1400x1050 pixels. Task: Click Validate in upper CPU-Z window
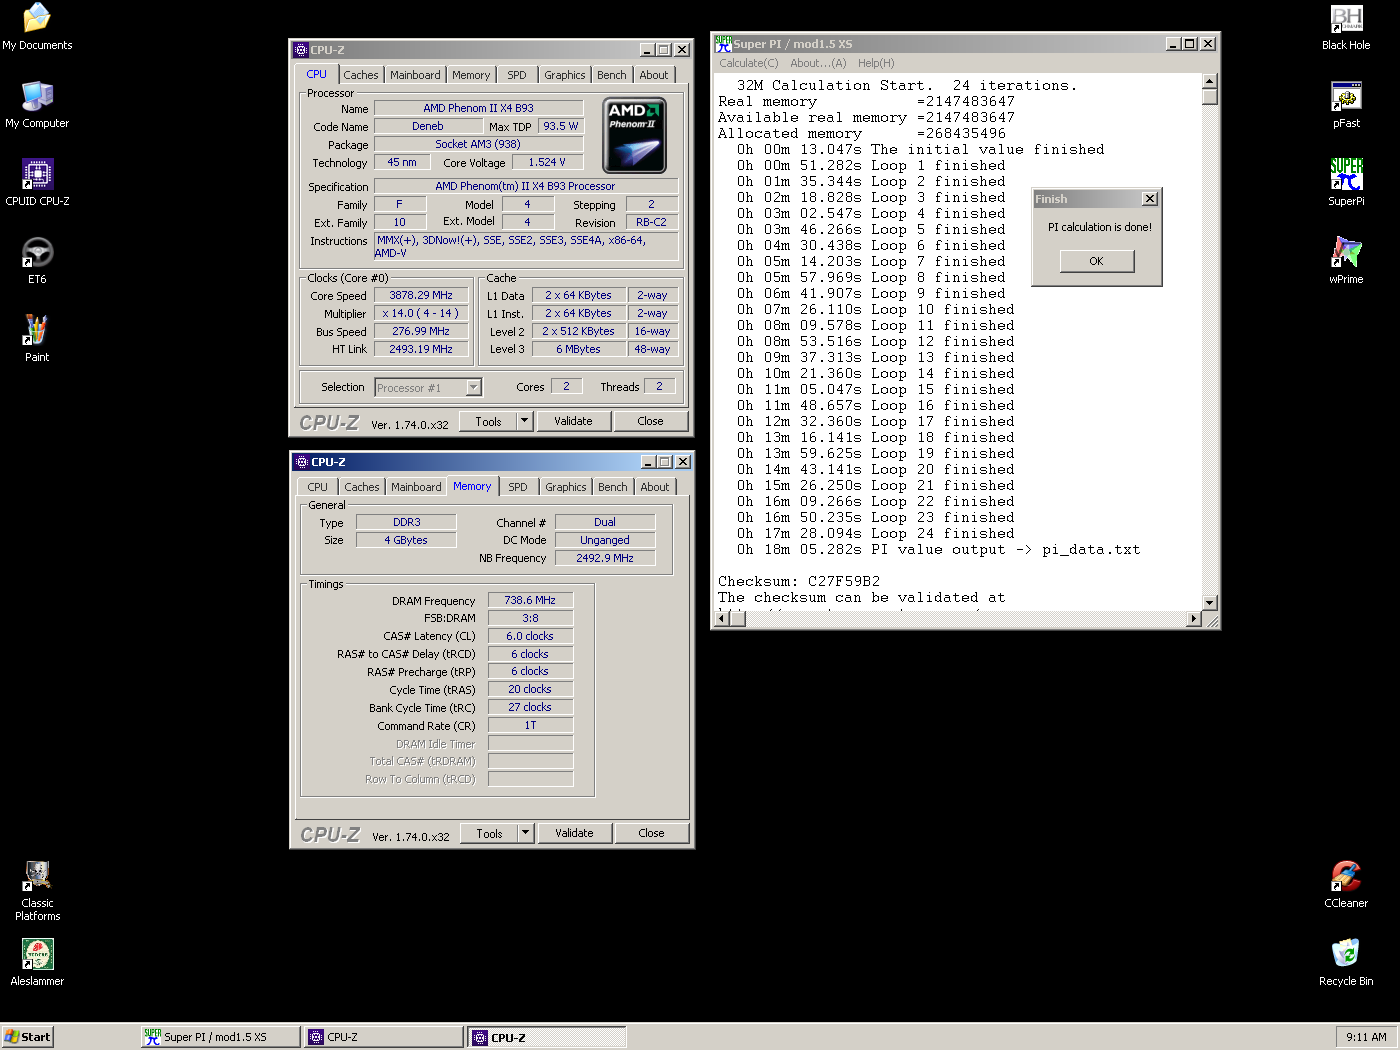(x=573, y=421)
